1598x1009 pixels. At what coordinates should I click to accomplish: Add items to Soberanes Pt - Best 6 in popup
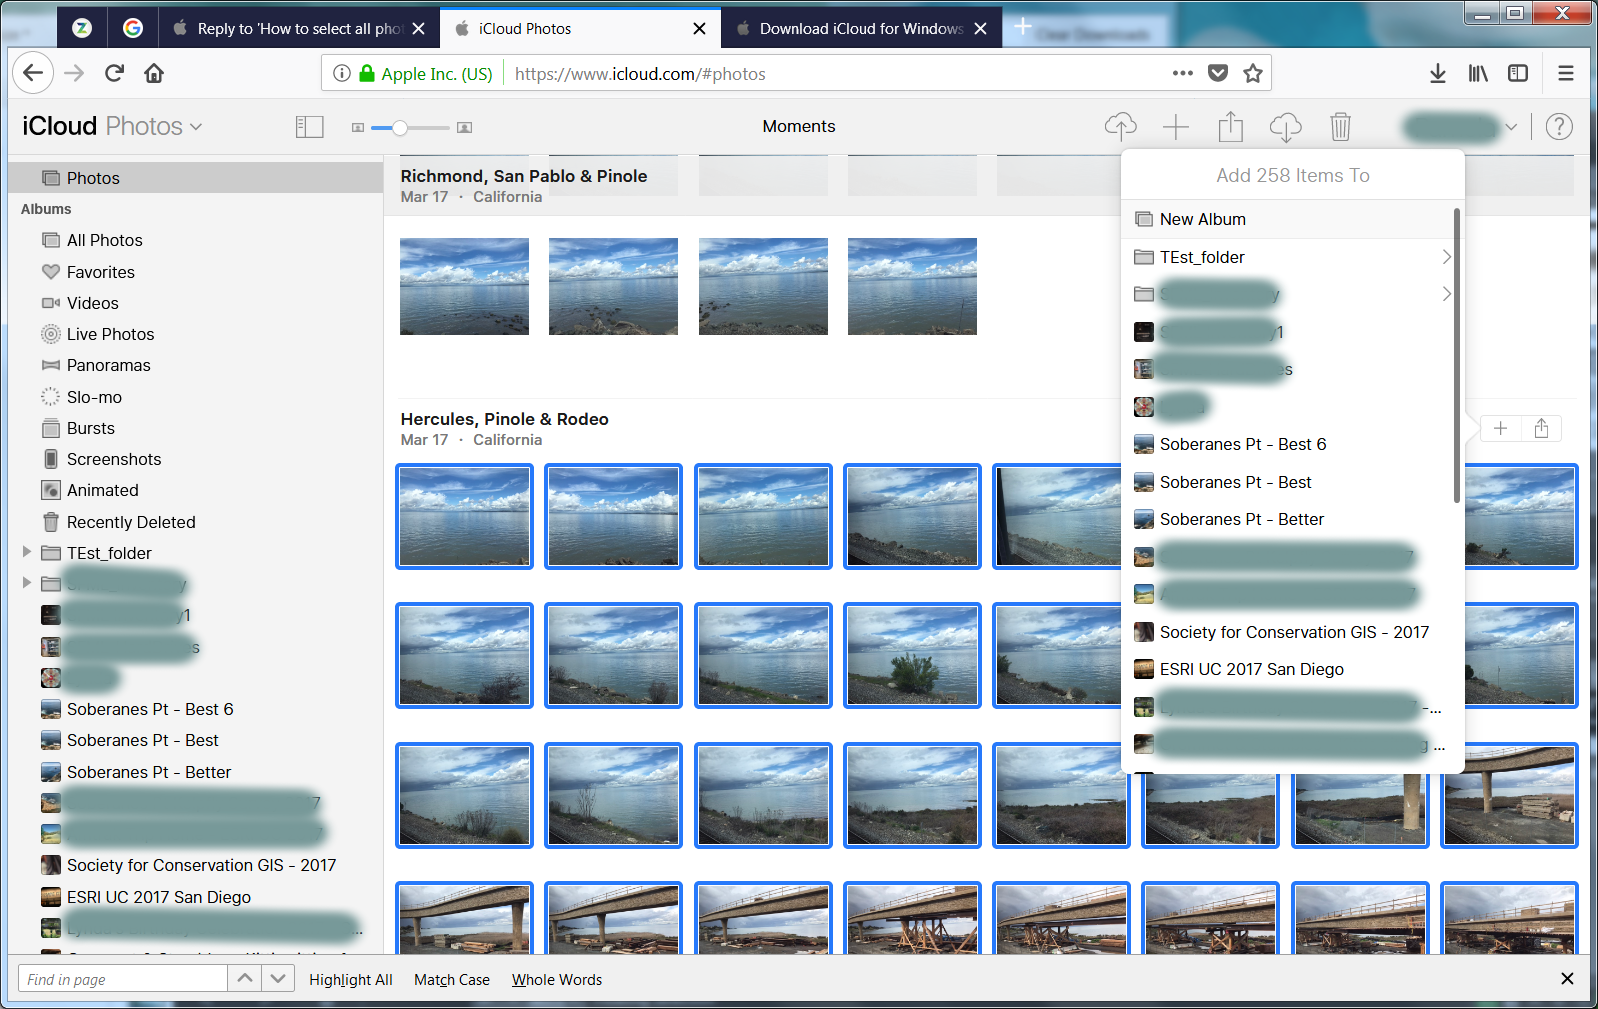[1288, 444]
